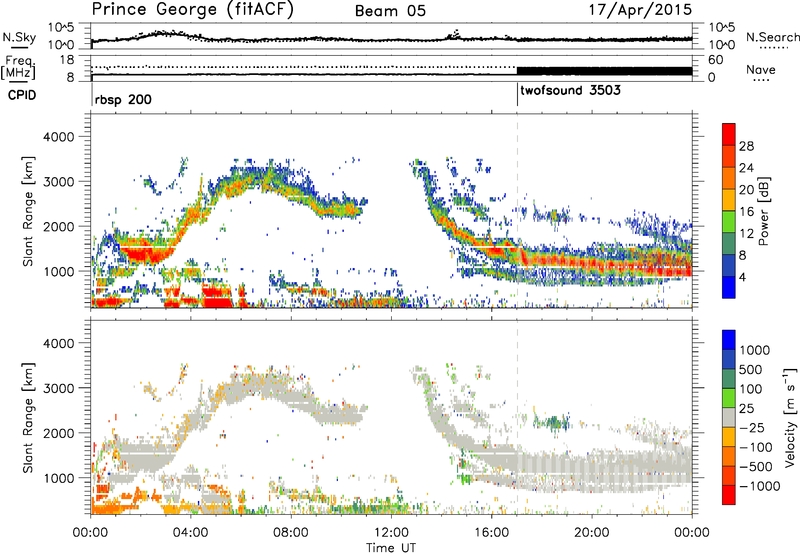Click the 'Velocity [m s⁻¹]' color bar label

790,417
